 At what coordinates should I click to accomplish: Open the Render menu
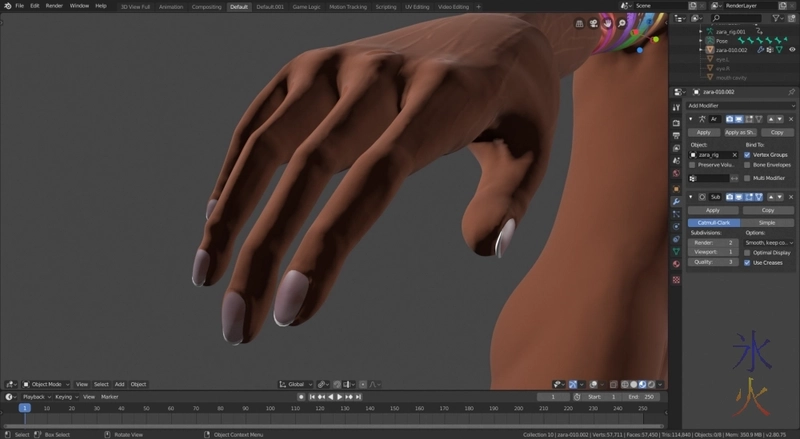[x=54, y=6]
